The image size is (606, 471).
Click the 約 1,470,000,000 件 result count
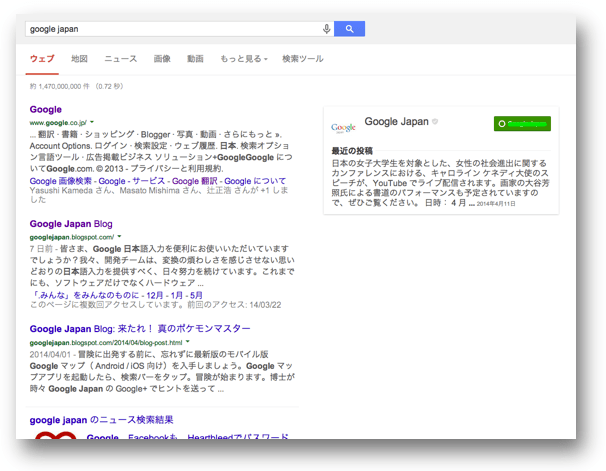pyautogui.click(x=60, y=87)
